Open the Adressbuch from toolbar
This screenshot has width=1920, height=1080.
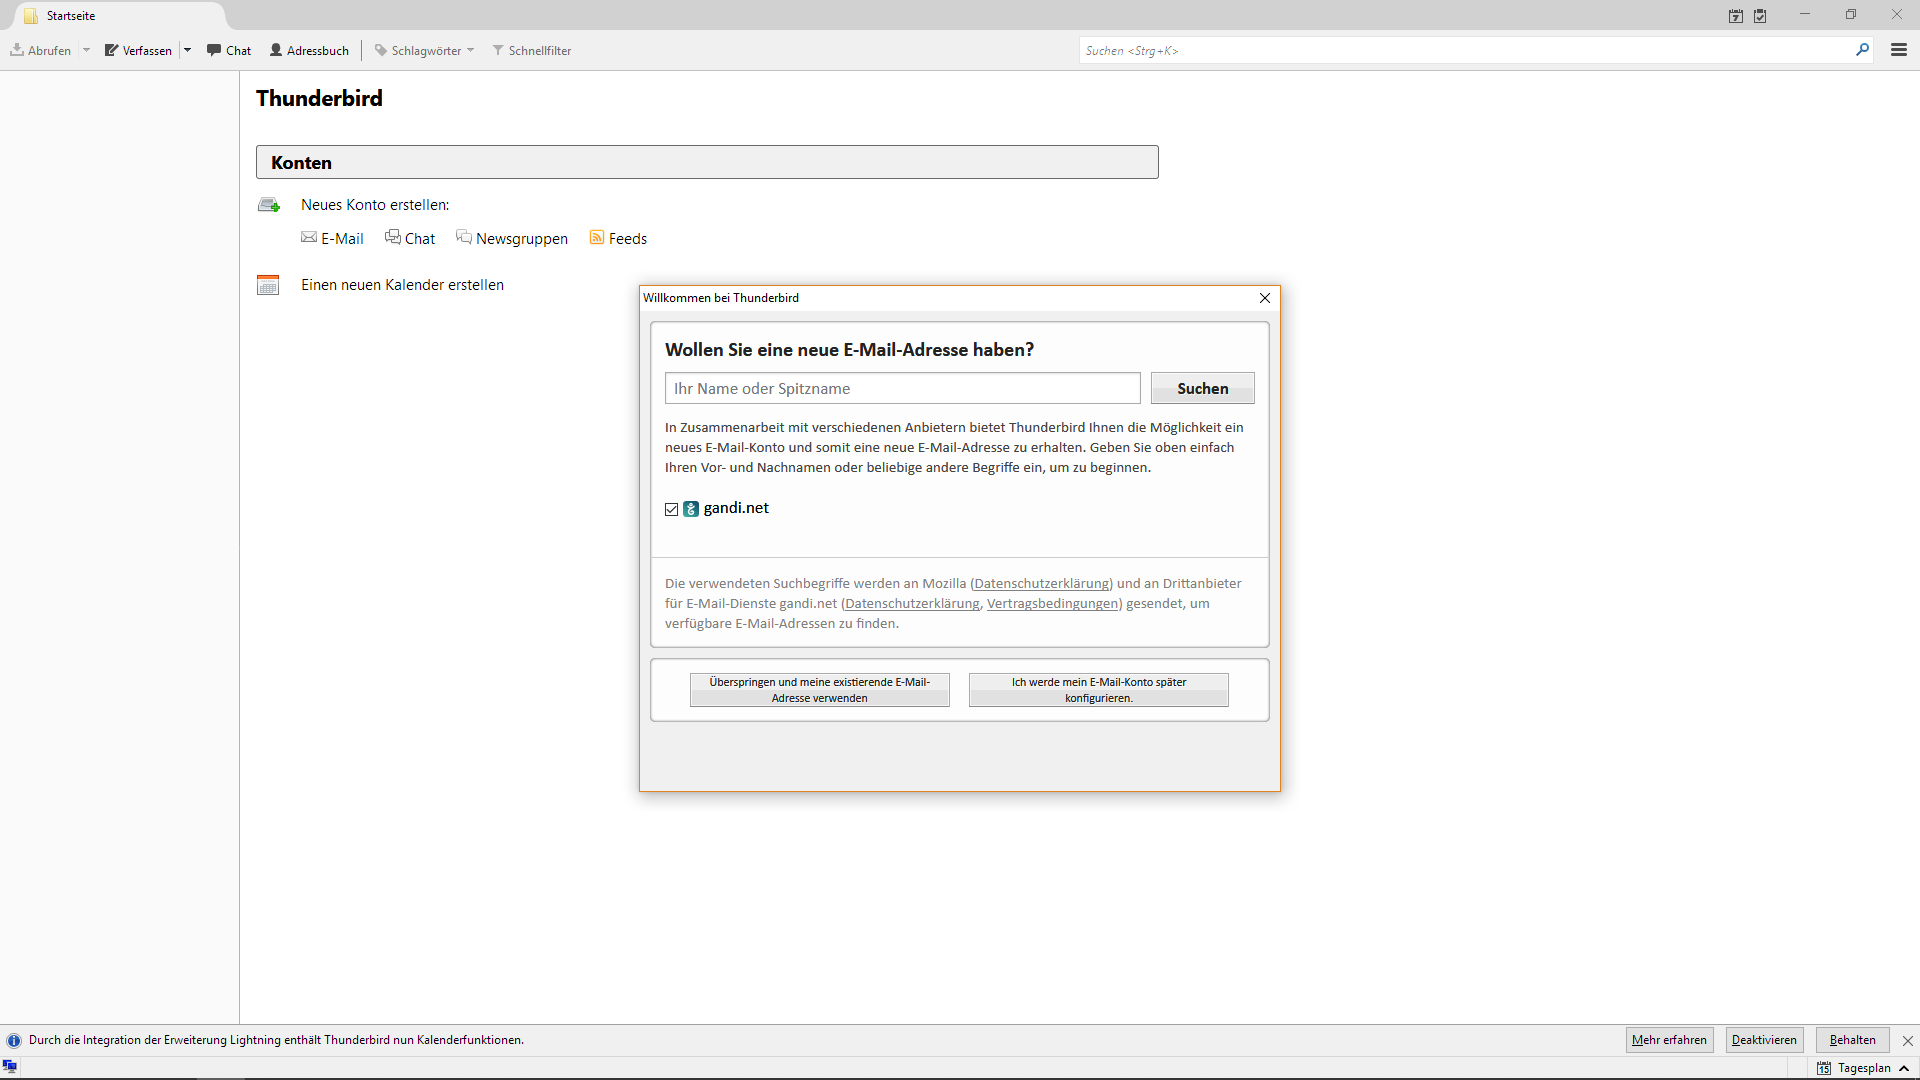[x=309, y=50]
